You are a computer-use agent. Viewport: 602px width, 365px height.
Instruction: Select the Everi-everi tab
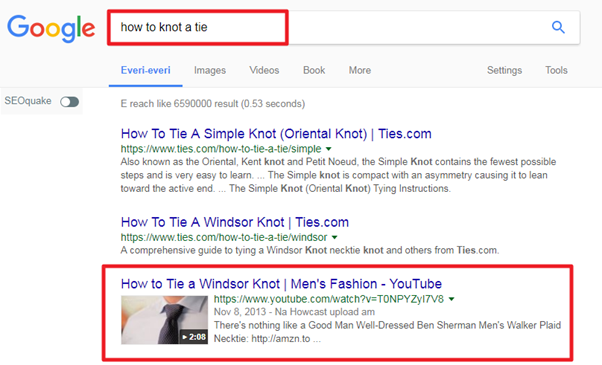pos(146,70)
